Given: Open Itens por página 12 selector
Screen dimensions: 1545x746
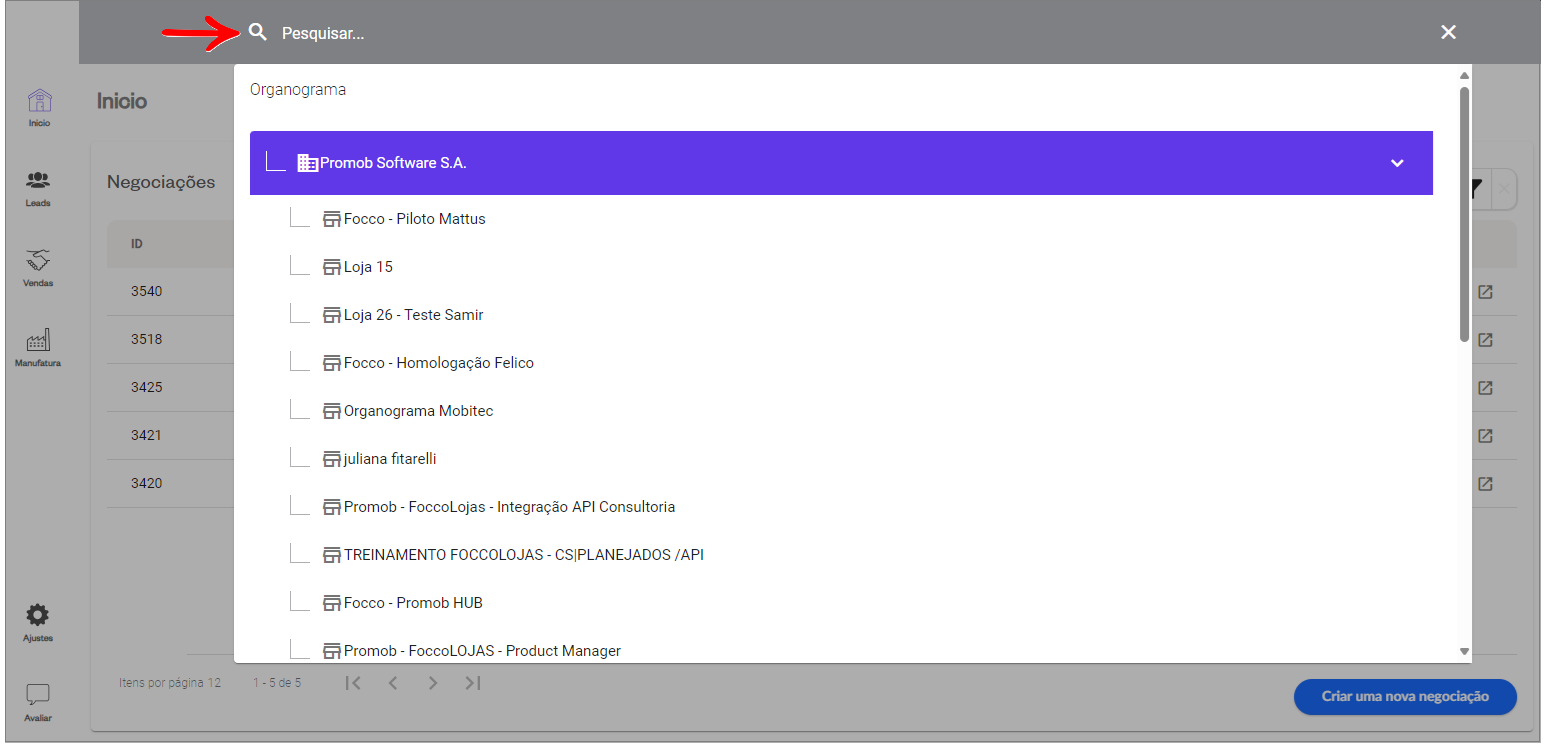Looking at the screenshot, I should [x=170, y=683].
